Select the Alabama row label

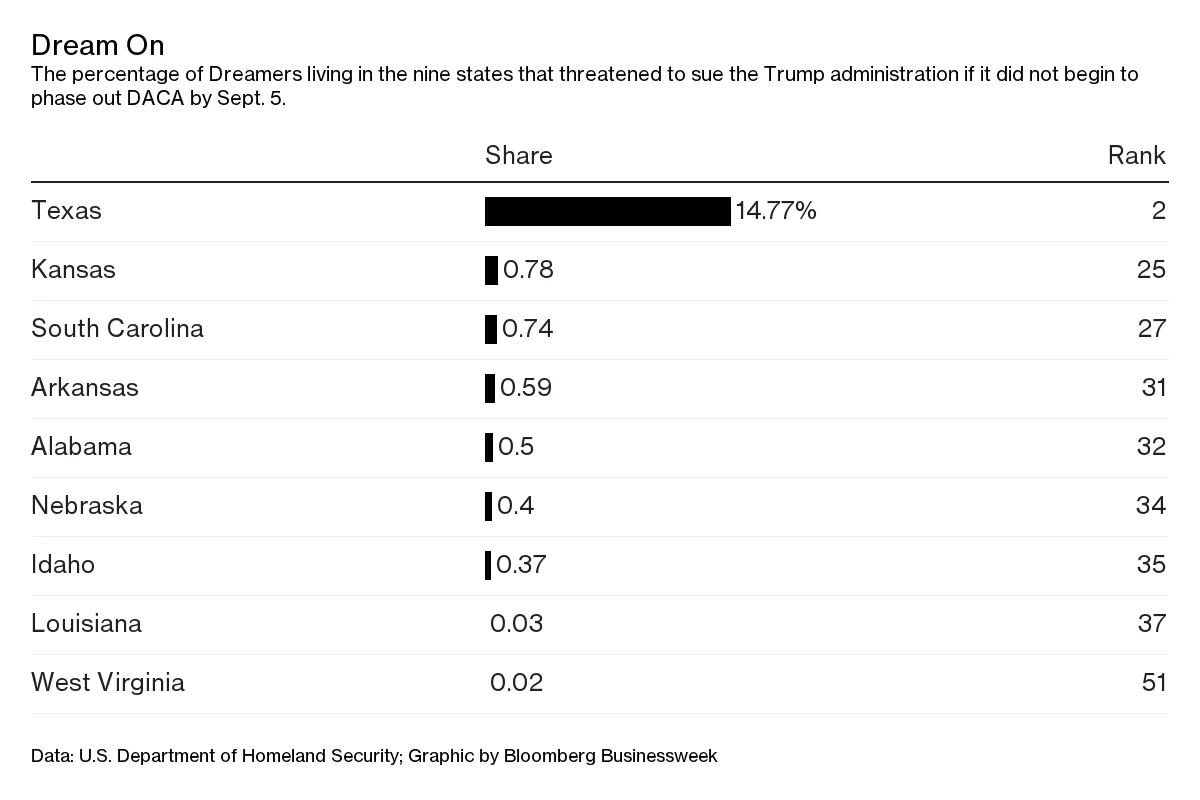tap(82, 447)
